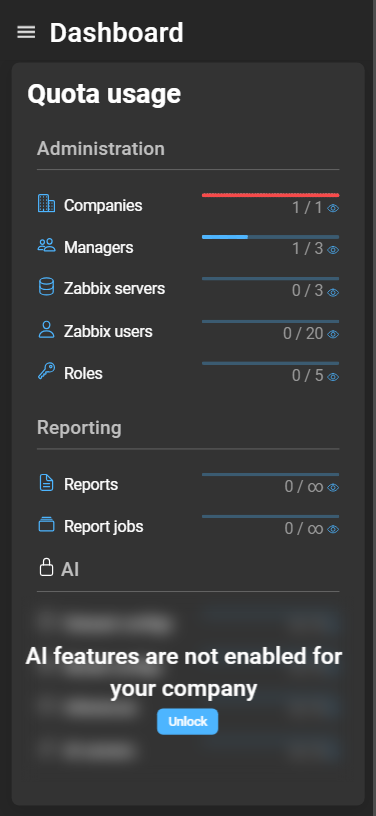Click the 1 / 1 Companies value
Image resolution: width=376 pixels, height=816 pixels.
click(307, 208)
